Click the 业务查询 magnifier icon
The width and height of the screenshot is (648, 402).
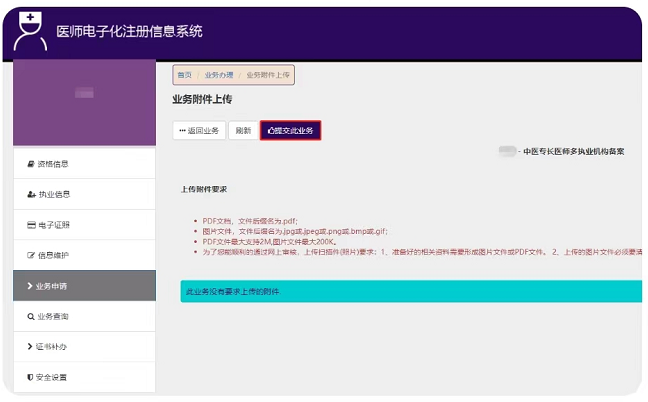31,317
